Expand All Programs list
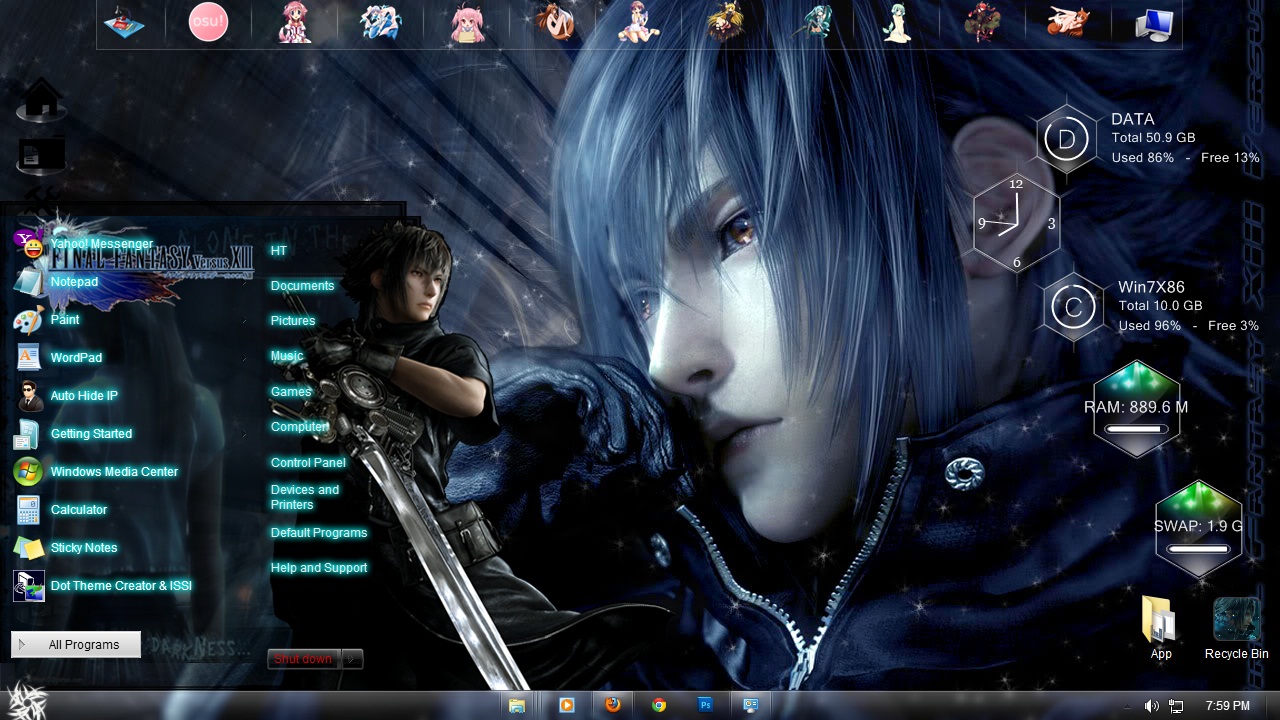The width and height of the screenshot is (1280, 720). pyautogui.click(x=76, y=645)
